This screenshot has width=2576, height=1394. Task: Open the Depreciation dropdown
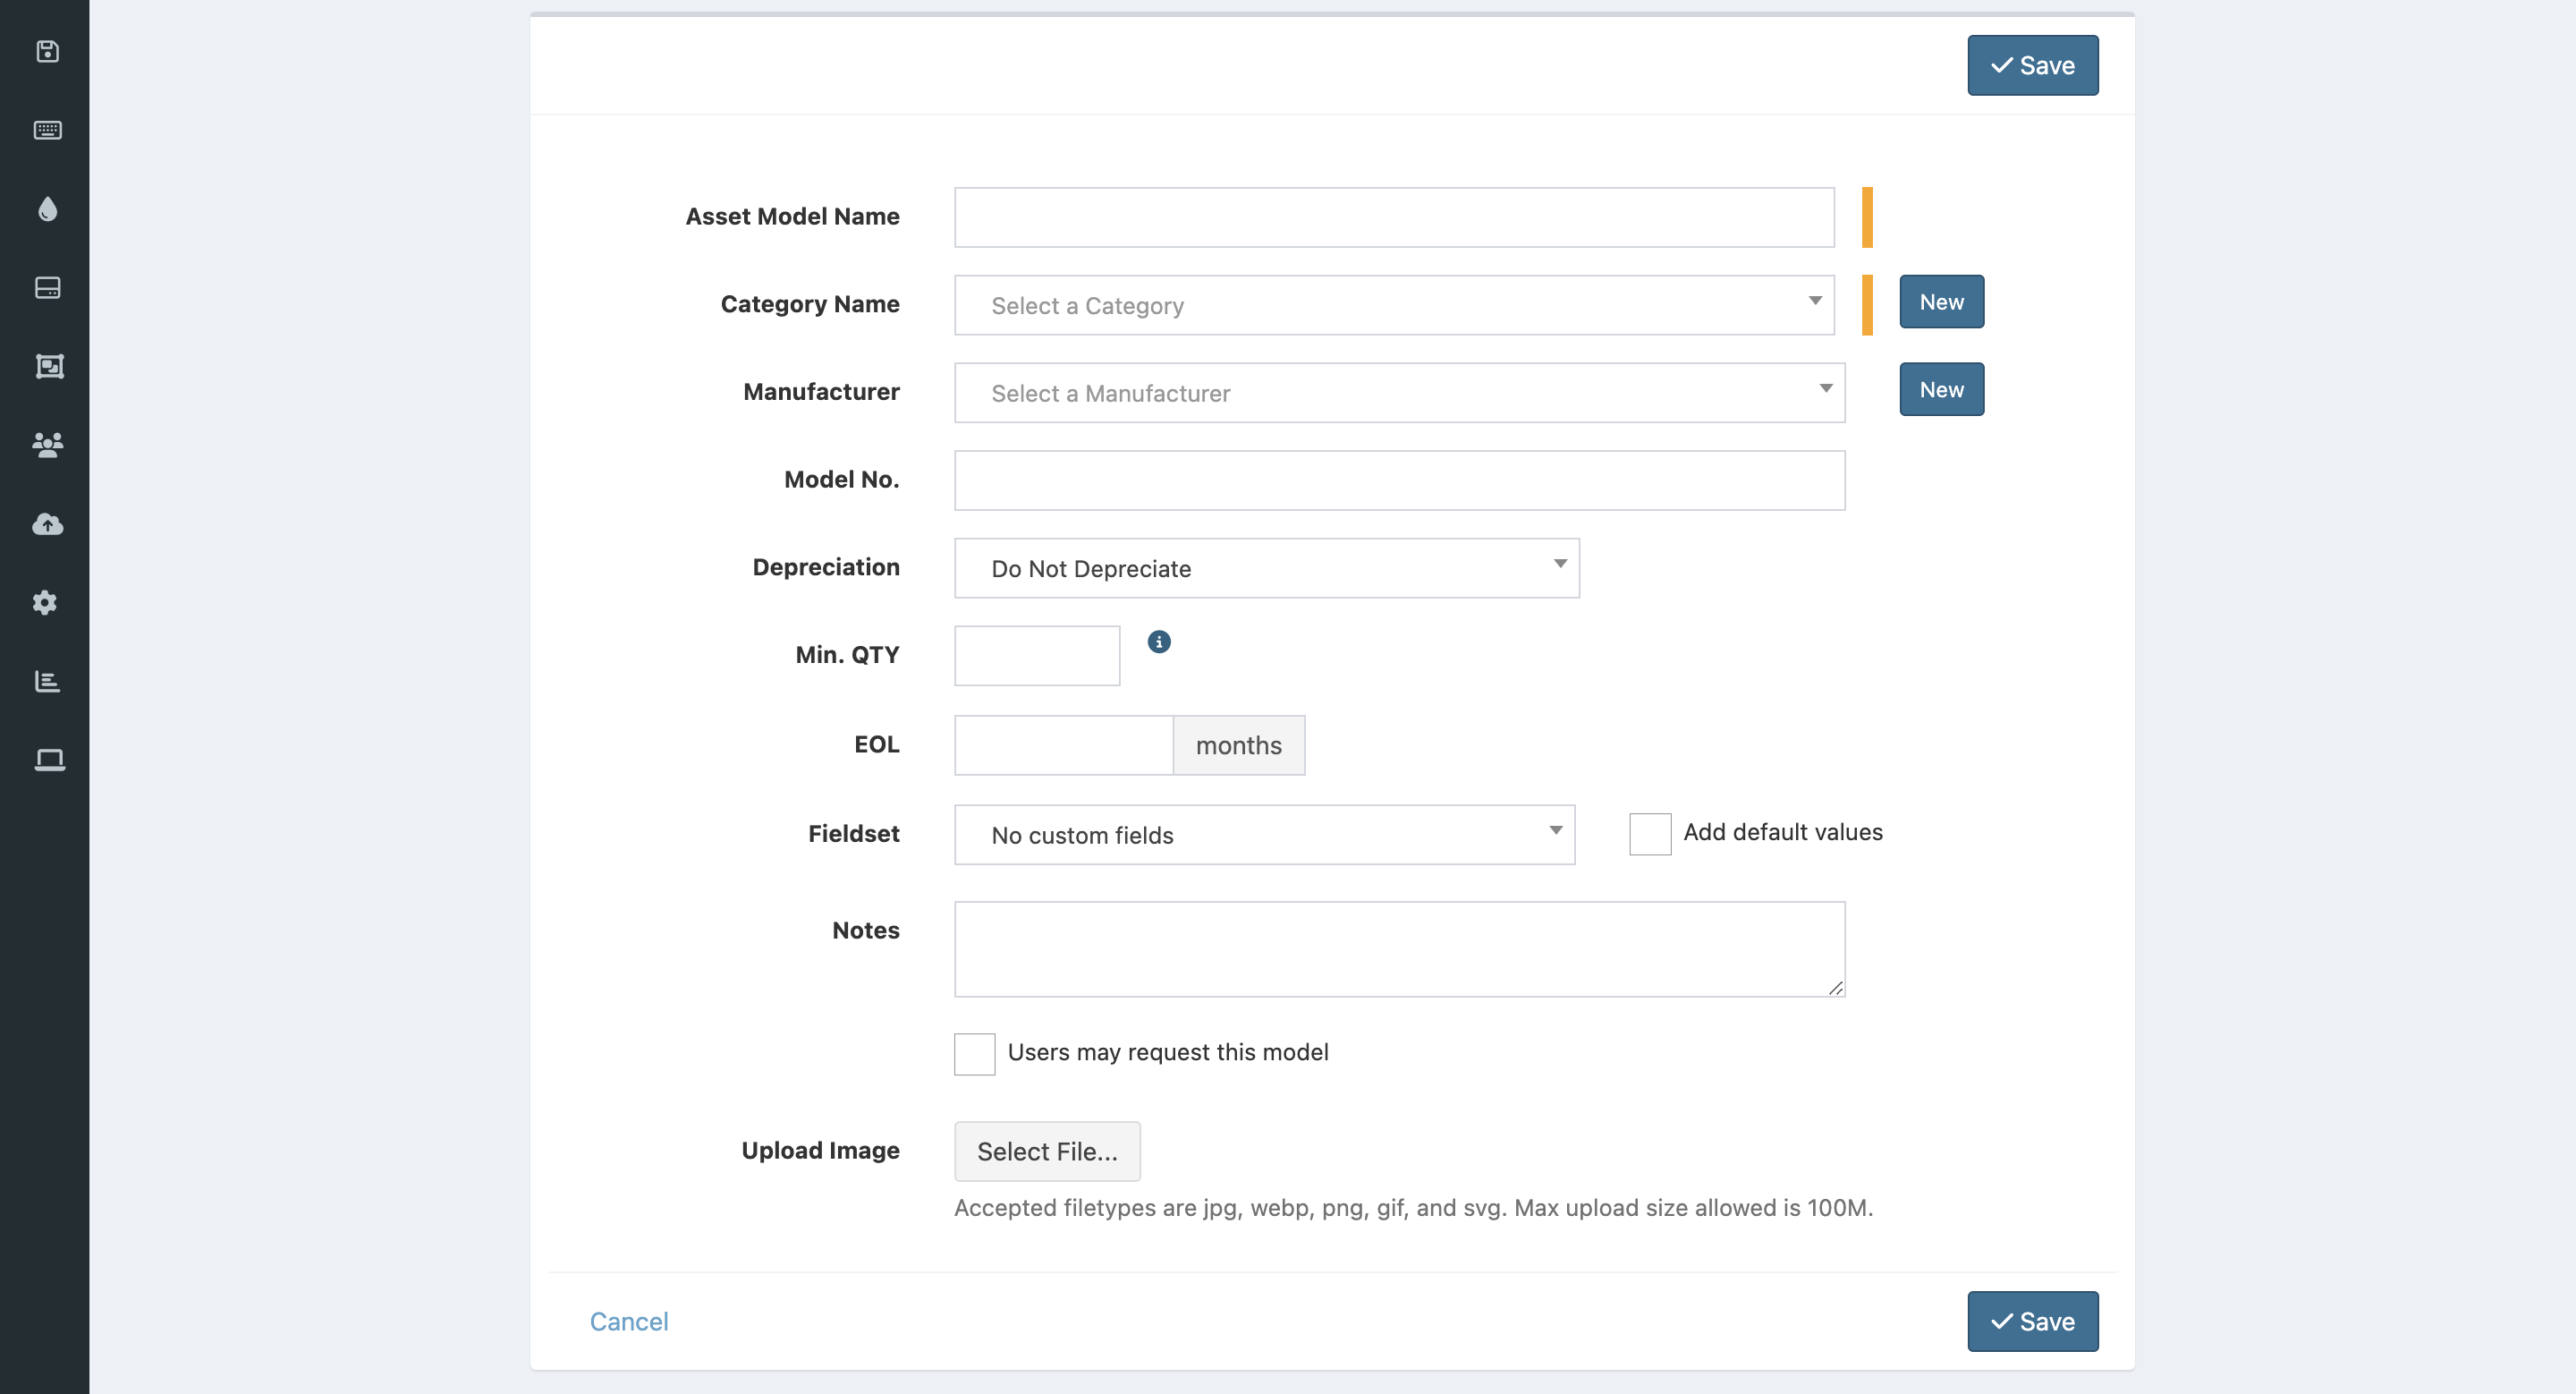click(1266, 568)
